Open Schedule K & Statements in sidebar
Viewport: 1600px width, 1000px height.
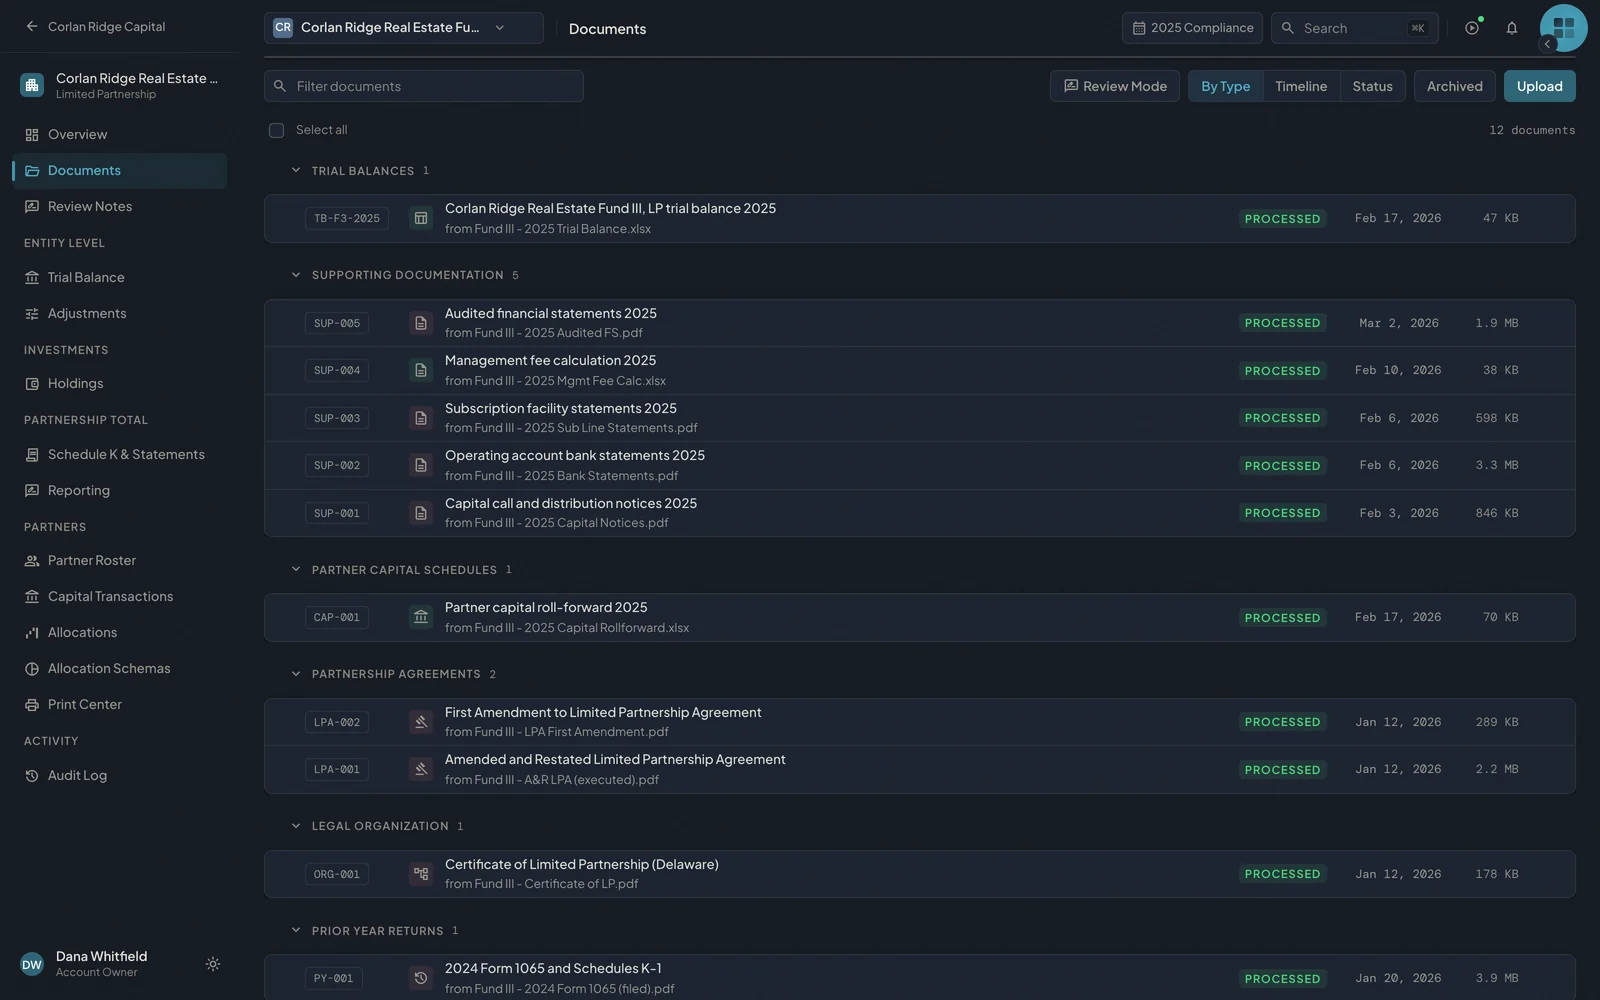[120, 454]
